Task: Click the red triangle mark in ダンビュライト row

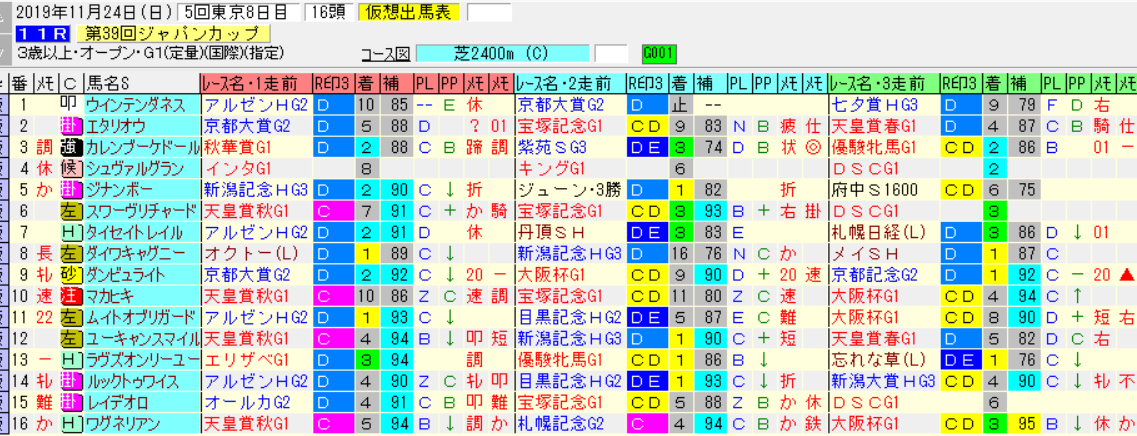Action: point(1127,275)
